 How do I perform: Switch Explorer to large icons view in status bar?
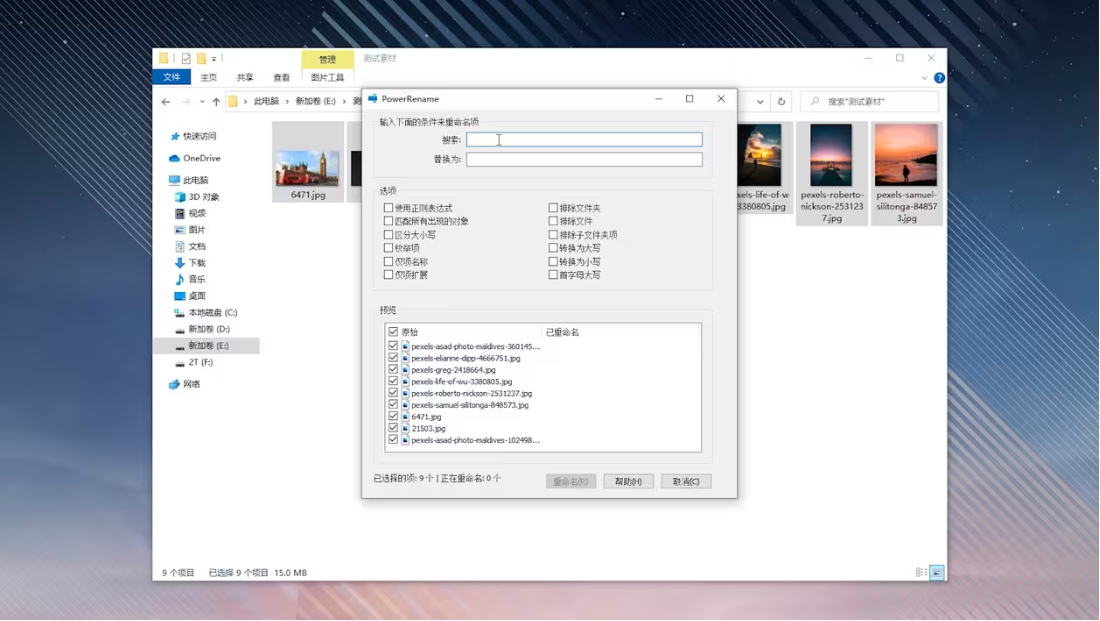pos(937,573)
